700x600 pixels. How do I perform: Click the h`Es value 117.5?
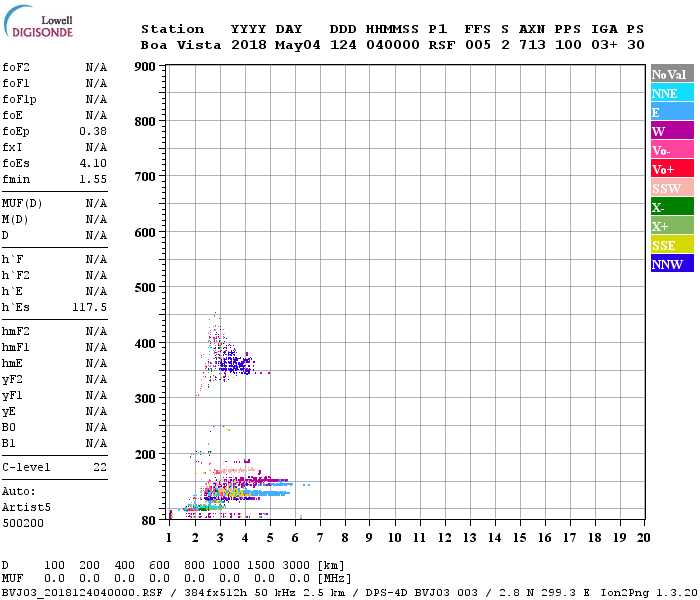click(x=90, y=308)
